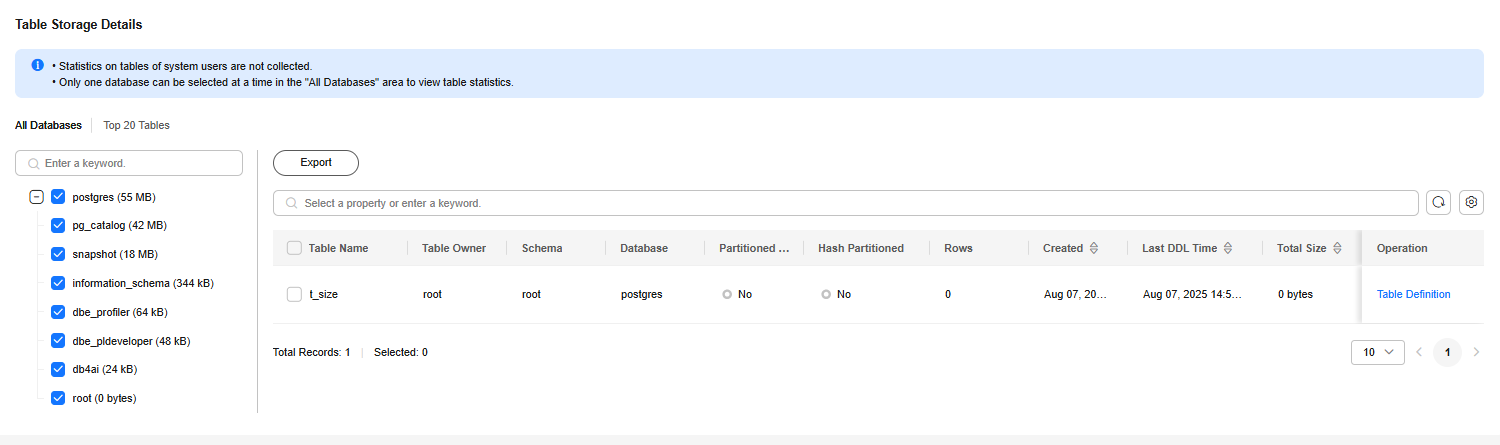
Task: Click the refresh table list icon
Action: 1438,203
